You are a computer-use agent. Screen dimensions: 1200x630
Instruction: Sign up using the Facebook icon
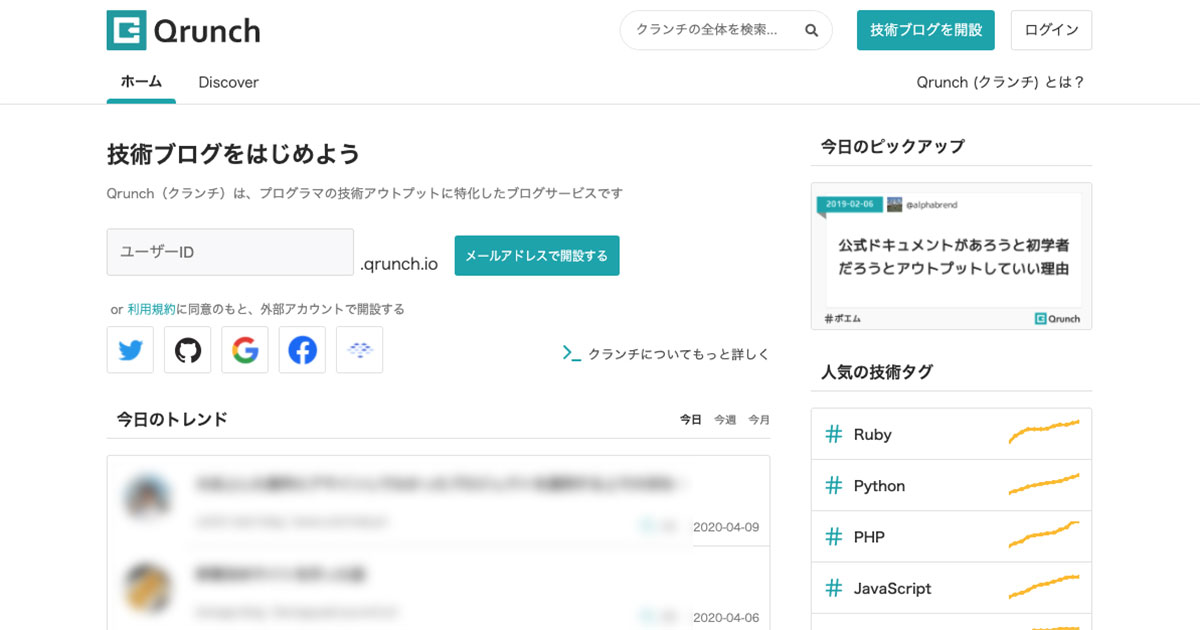pyautogui.click(x=302, y=349)
